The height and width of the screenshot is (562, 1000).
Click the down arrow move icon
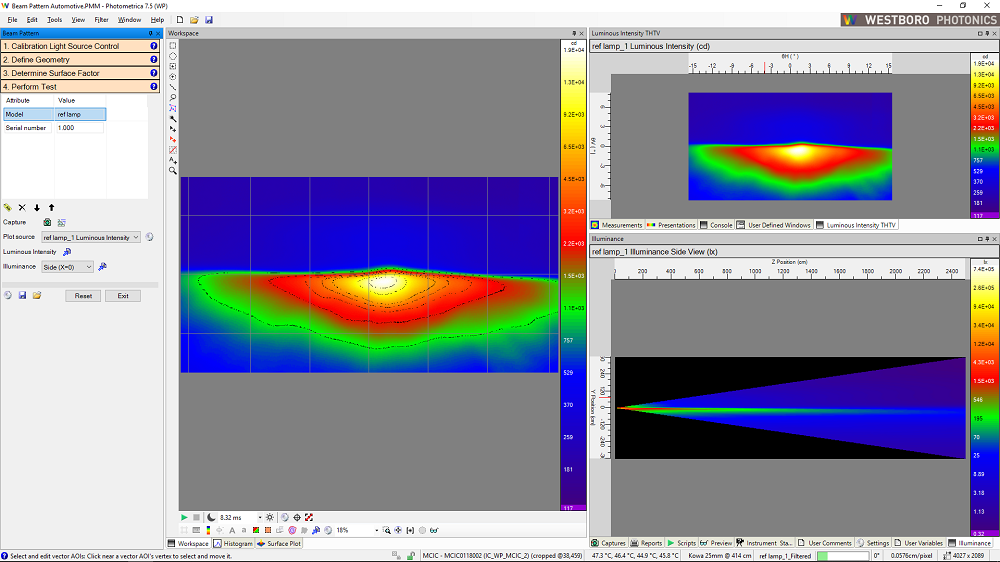point(37,207)
